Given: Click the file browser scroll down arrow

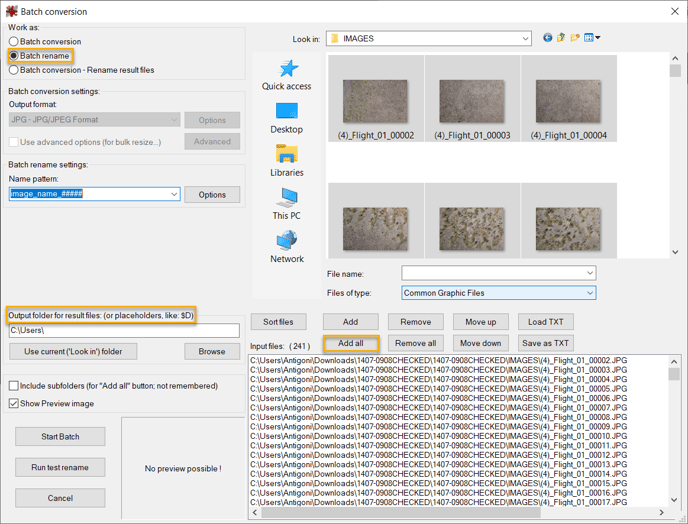Looking at the screenshot, I should [675, 252].
